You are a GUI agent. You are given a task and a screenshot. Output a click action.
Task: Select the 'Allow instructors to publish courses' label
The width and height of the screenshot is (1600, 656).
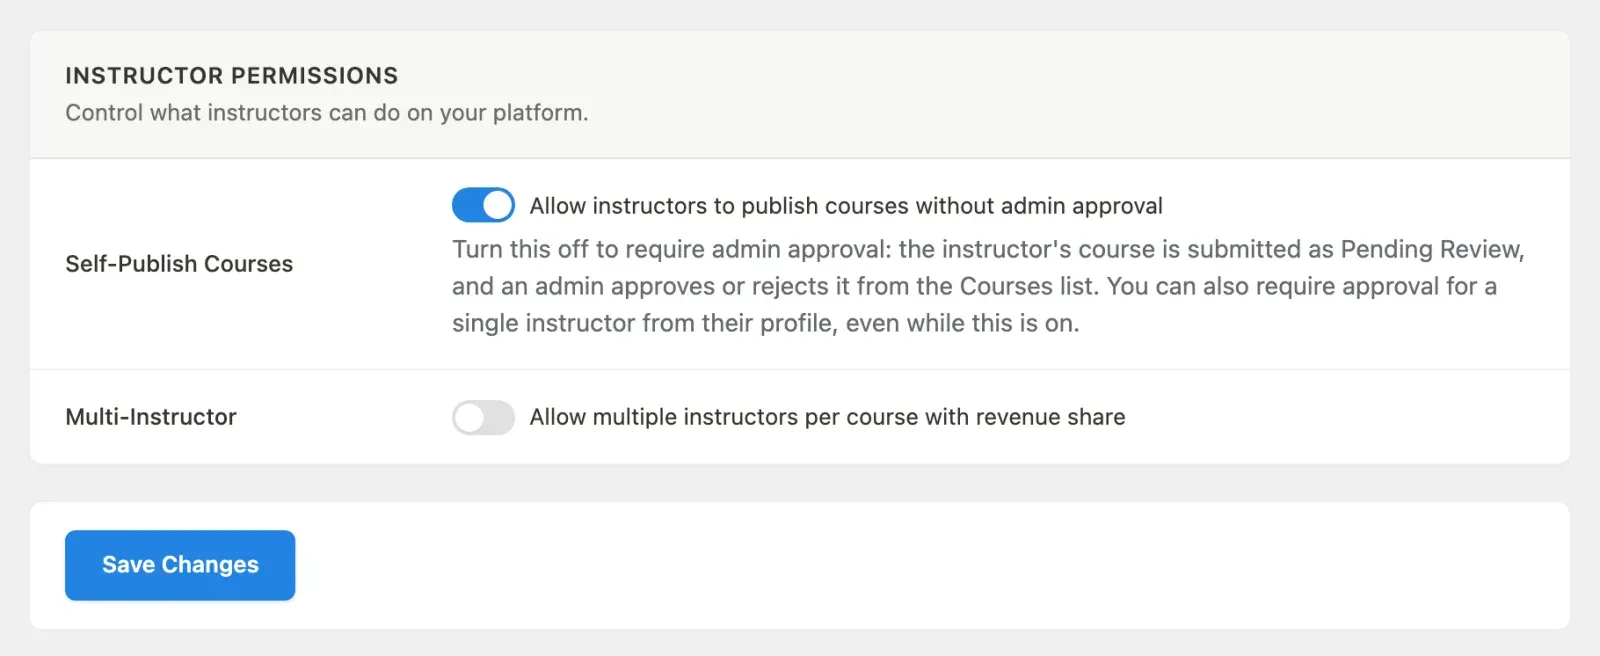846,206
